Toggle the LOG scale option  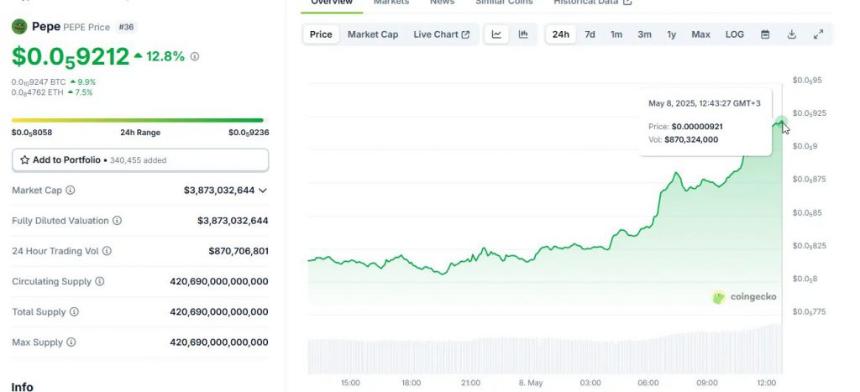click(x=734, y=35)
